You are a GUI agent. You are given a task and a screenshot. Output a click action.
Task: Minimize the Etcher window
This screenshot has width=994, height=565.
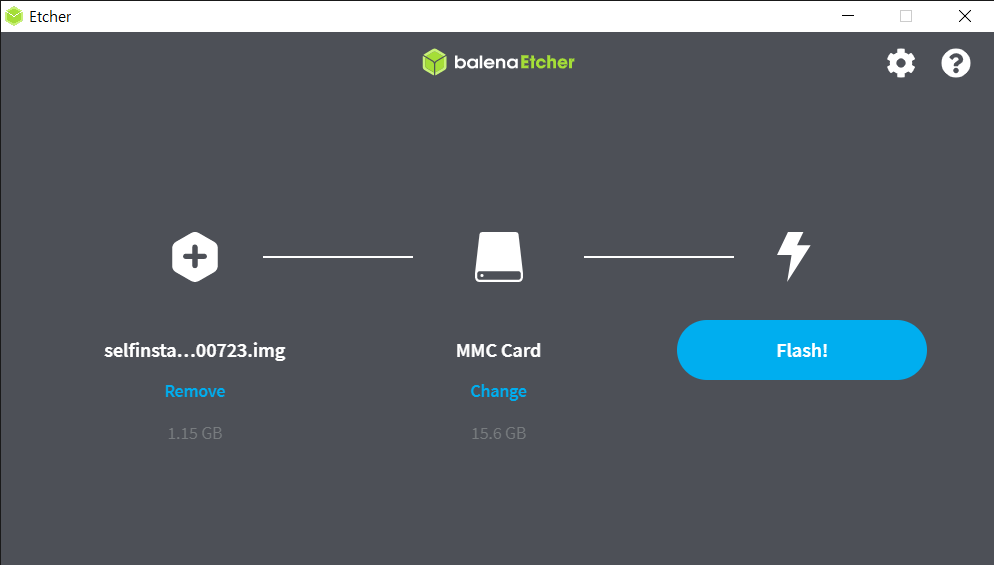(848, 16)
